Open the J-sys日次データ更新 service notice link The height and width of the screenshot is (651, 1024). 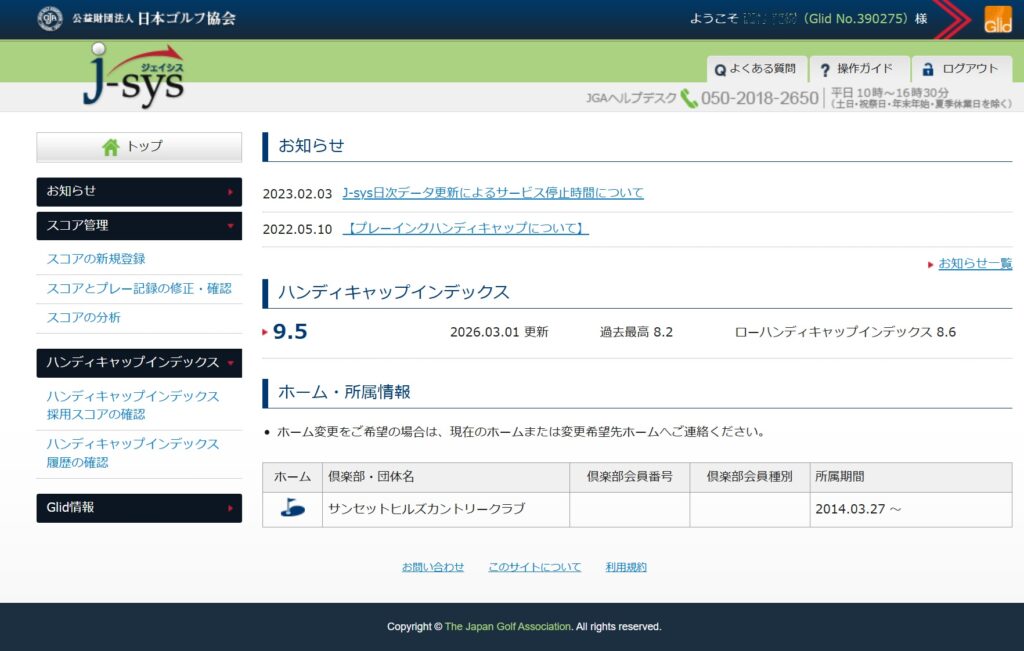coord(492,193)
